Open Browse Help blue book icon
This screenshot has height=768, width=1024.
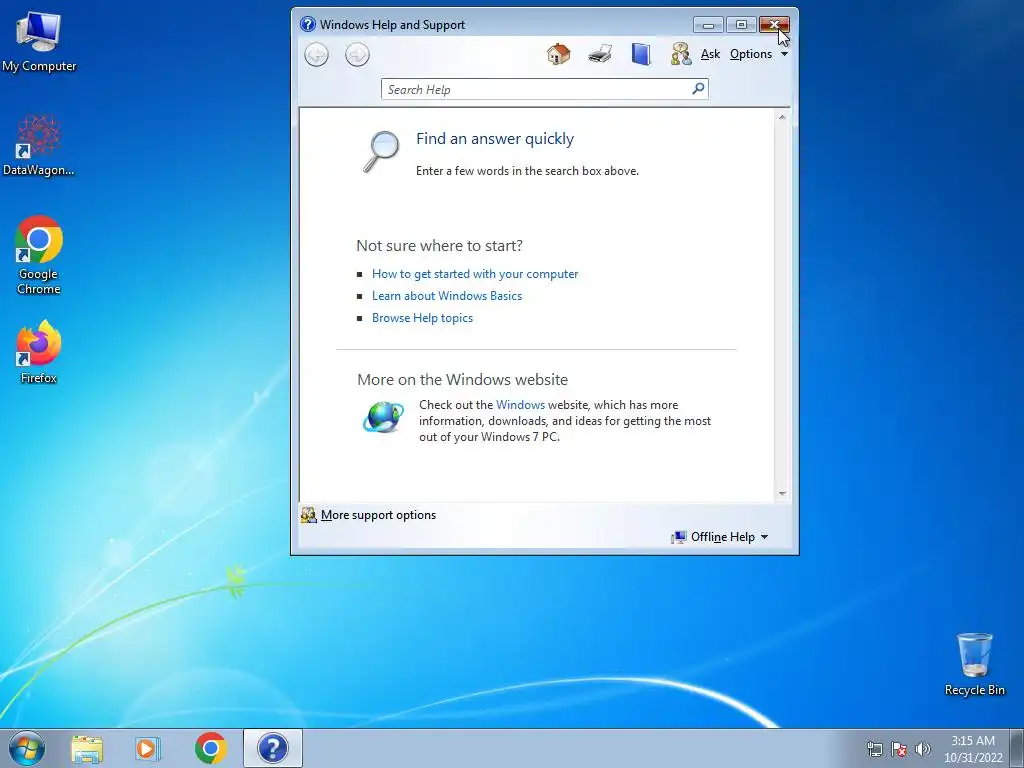point(641,54)
